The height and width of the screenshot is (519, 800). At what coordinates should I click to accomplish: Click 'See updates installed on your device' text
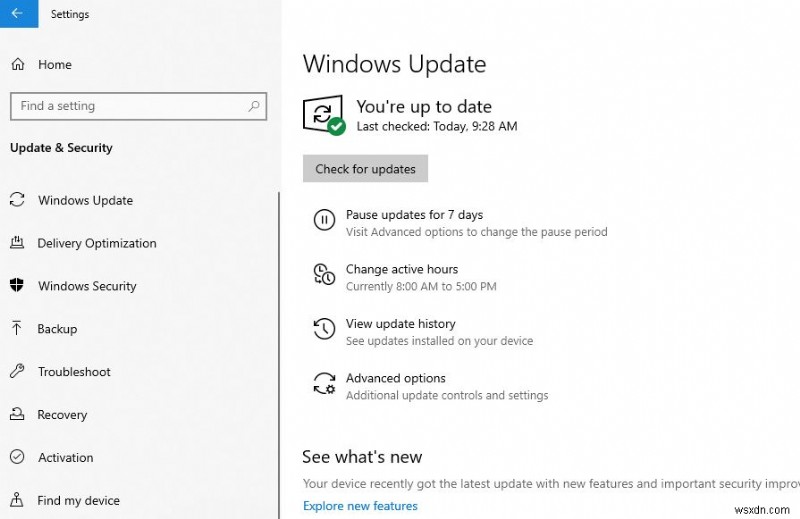(439, 341)
